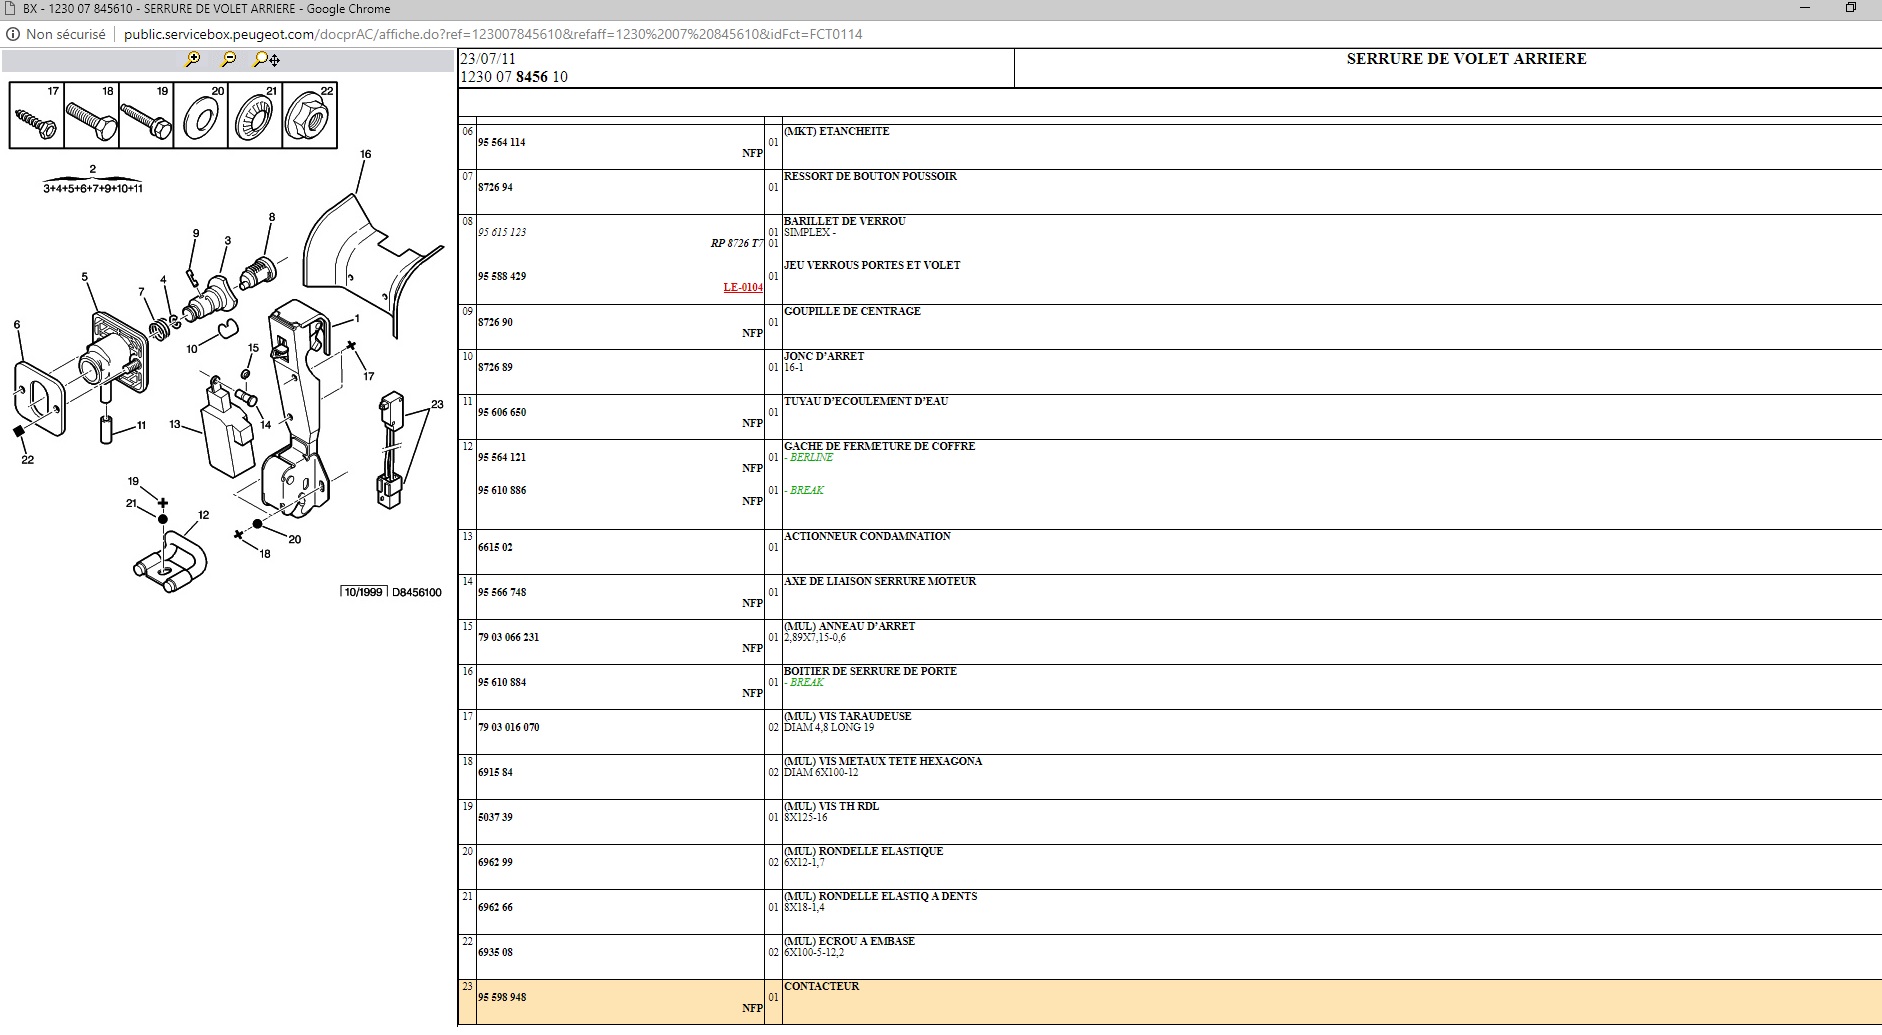The image size is (1882, 1035).
Task: Click part 12 striker in diagram
Action: [171, 562]
